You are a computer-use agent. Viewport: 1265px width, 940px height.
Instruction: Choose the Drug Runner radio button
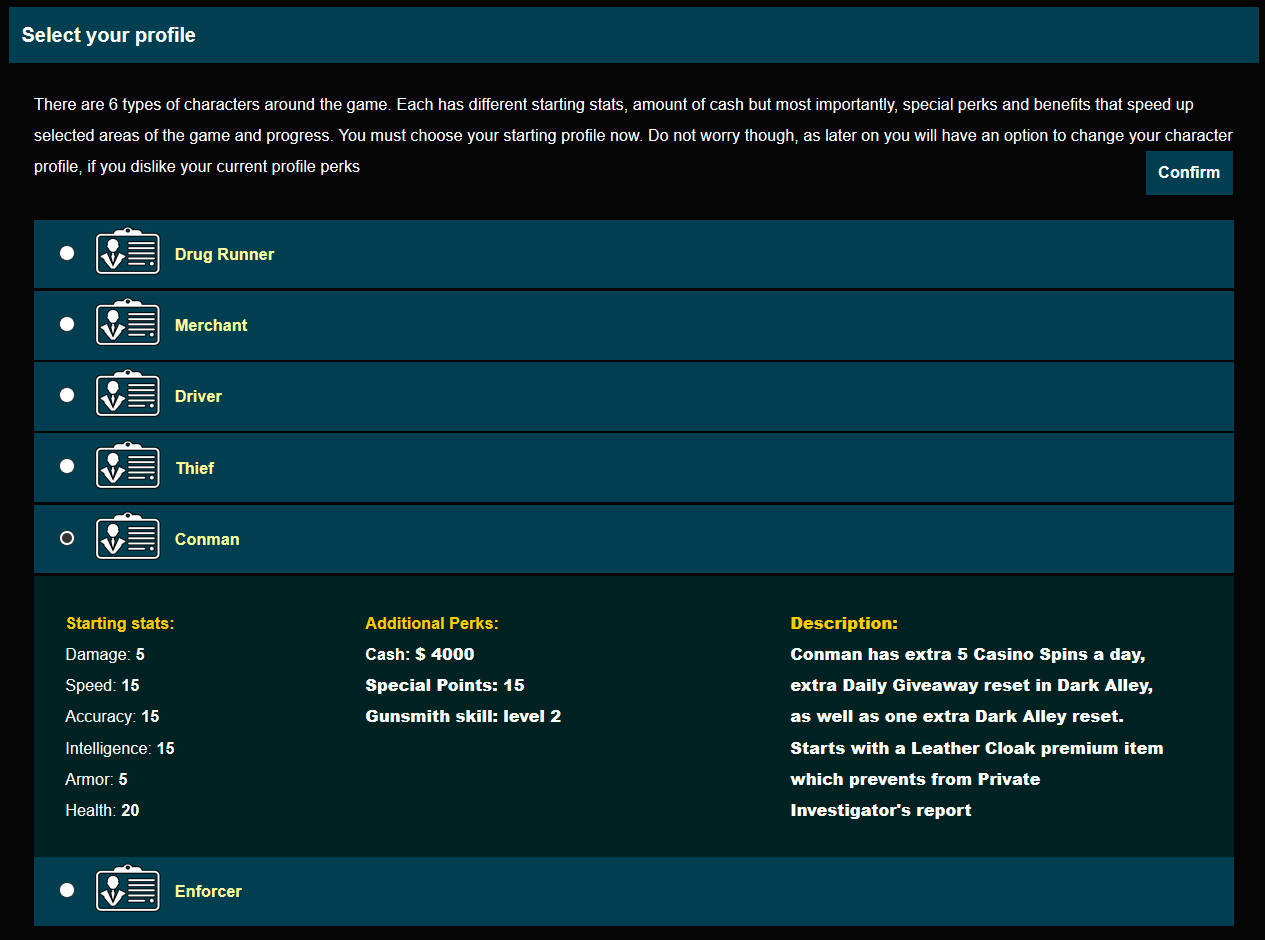[67, 253]
